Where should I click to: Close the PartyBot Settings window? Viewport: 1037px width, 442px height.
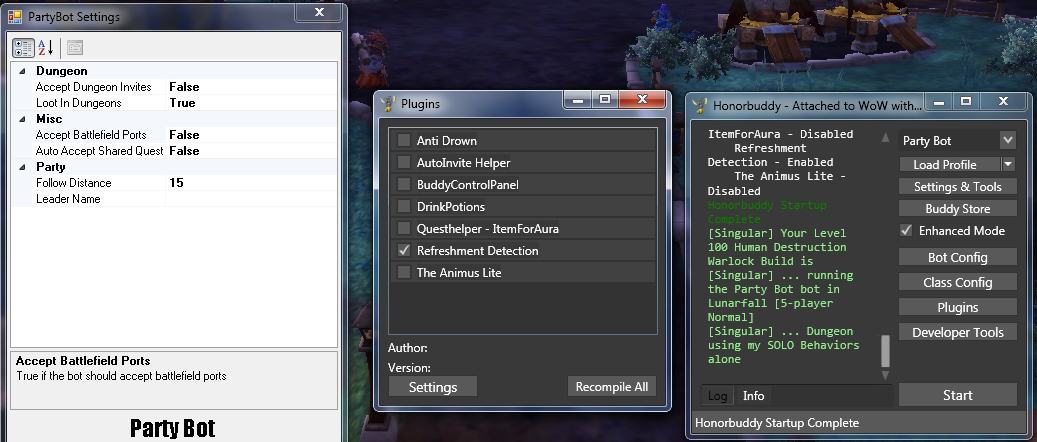click(x=319, y=12)
